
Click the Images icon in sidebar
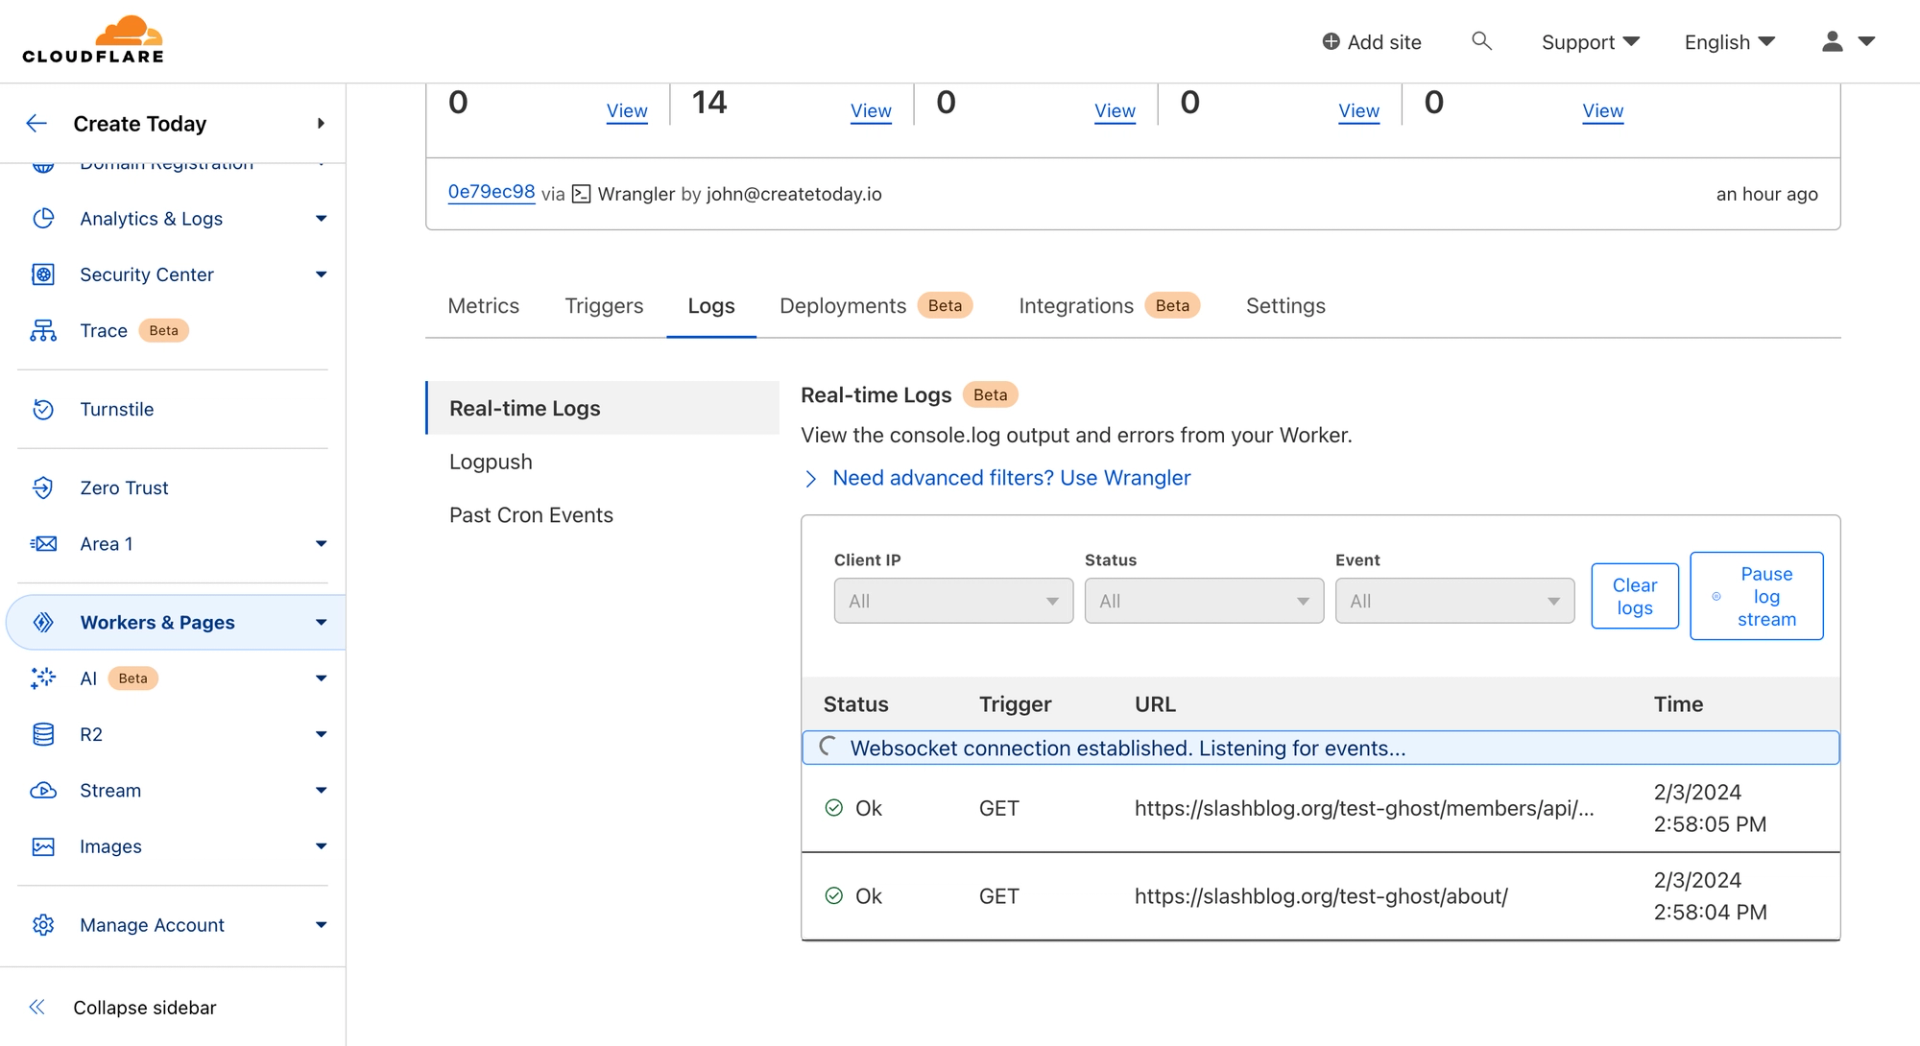click(x=43, y=846)
